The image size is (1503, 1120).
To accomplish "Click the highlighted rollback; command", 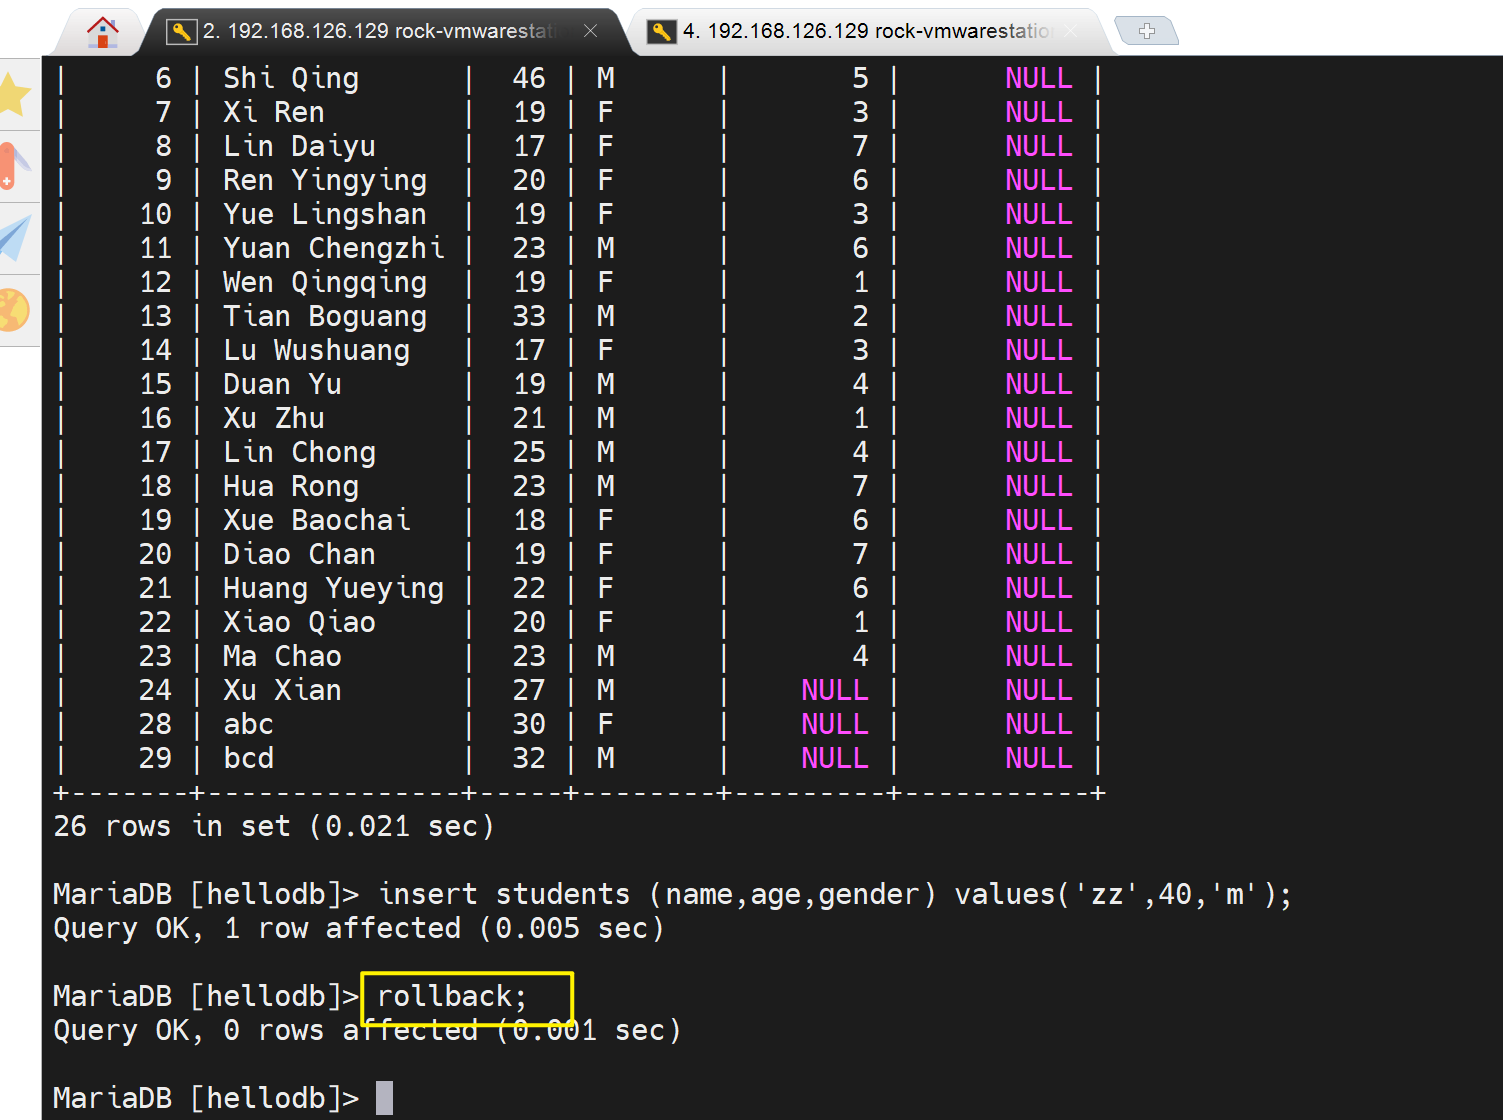I will 452,996.
